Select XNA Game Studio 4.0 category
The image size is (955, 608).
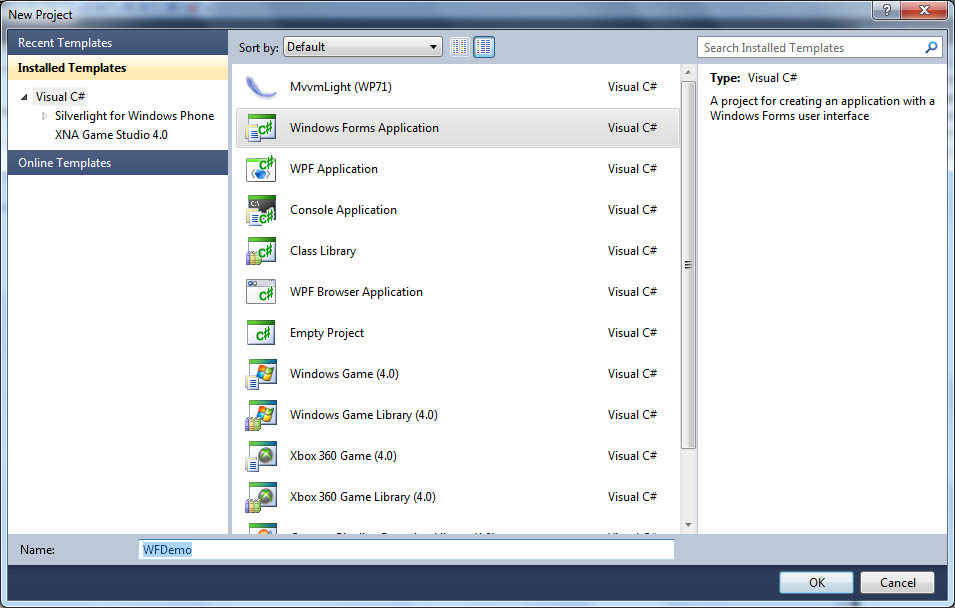pos(111,135)
